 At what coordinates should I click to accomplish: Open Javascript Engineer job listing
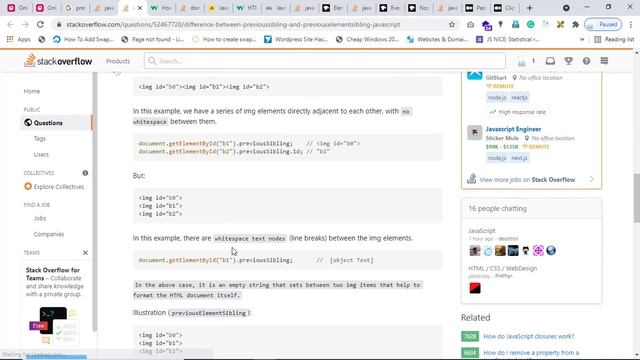(513, 129)
